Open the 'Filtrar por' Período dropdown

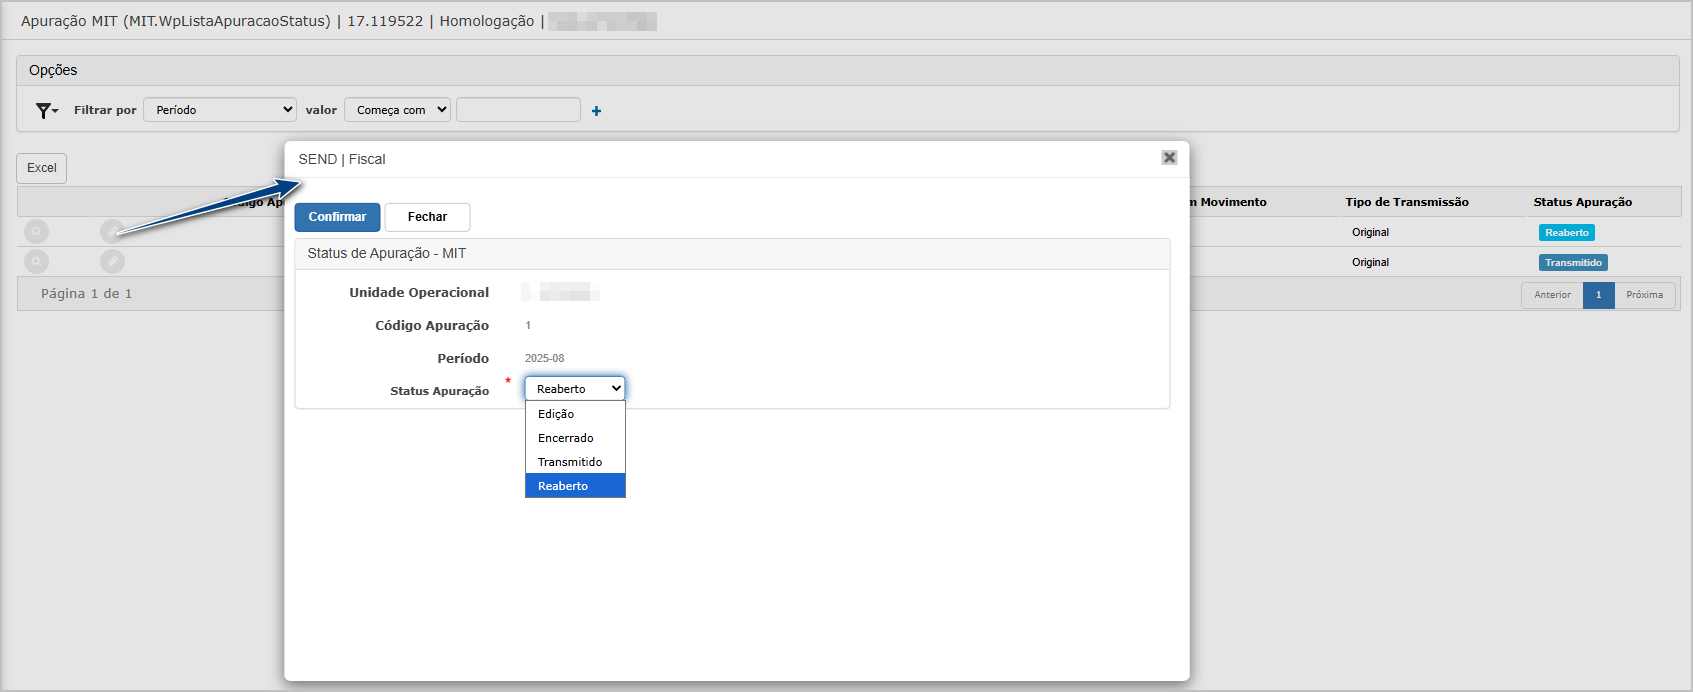coord(220,110)
